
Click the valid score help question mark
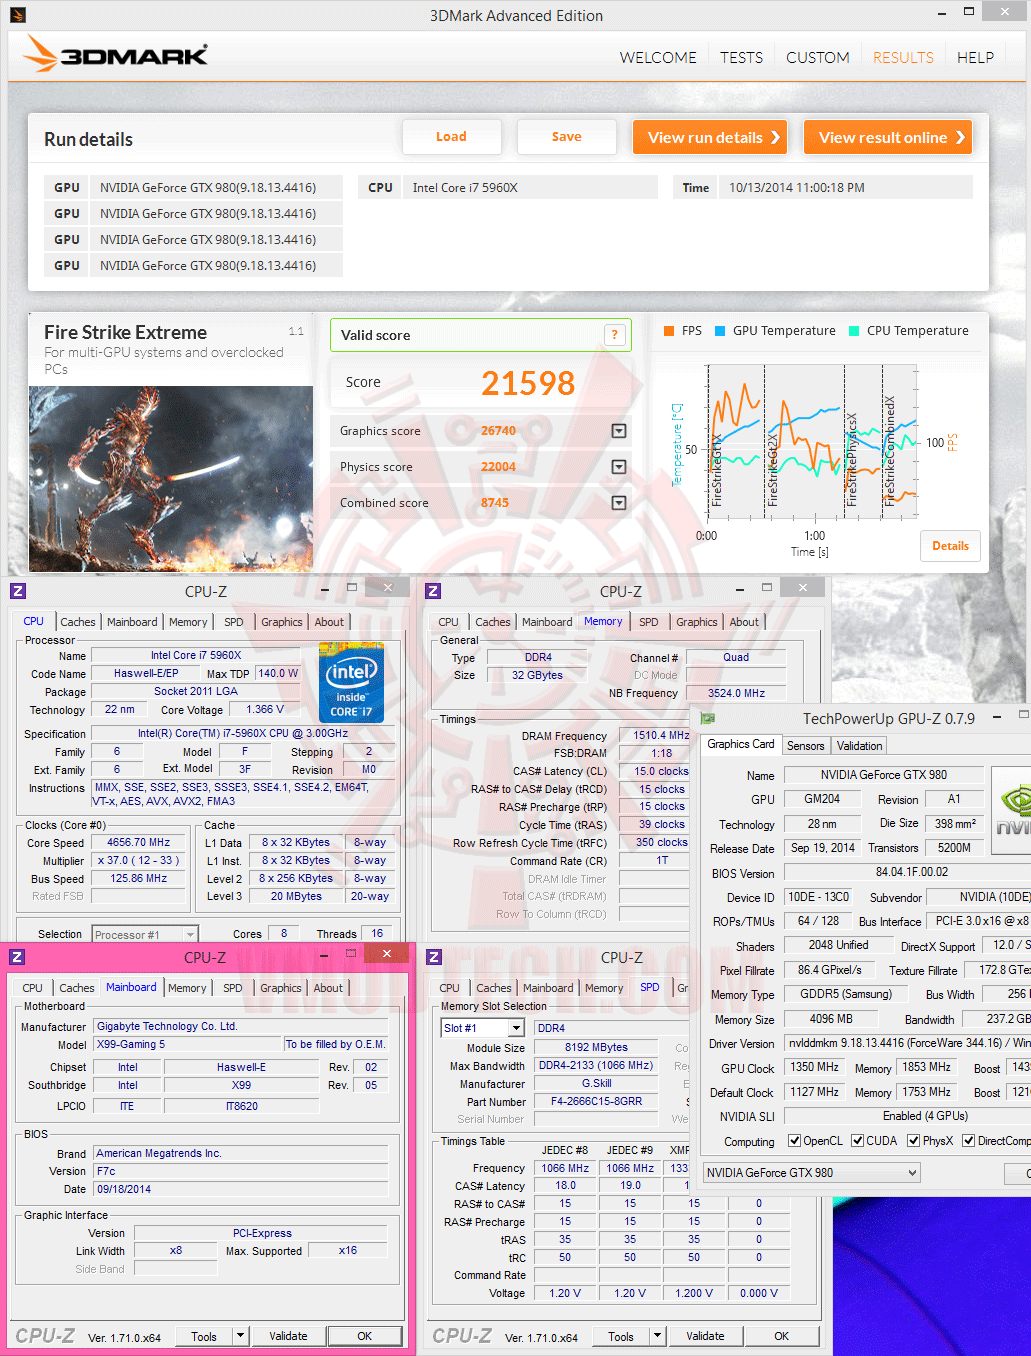615,335
